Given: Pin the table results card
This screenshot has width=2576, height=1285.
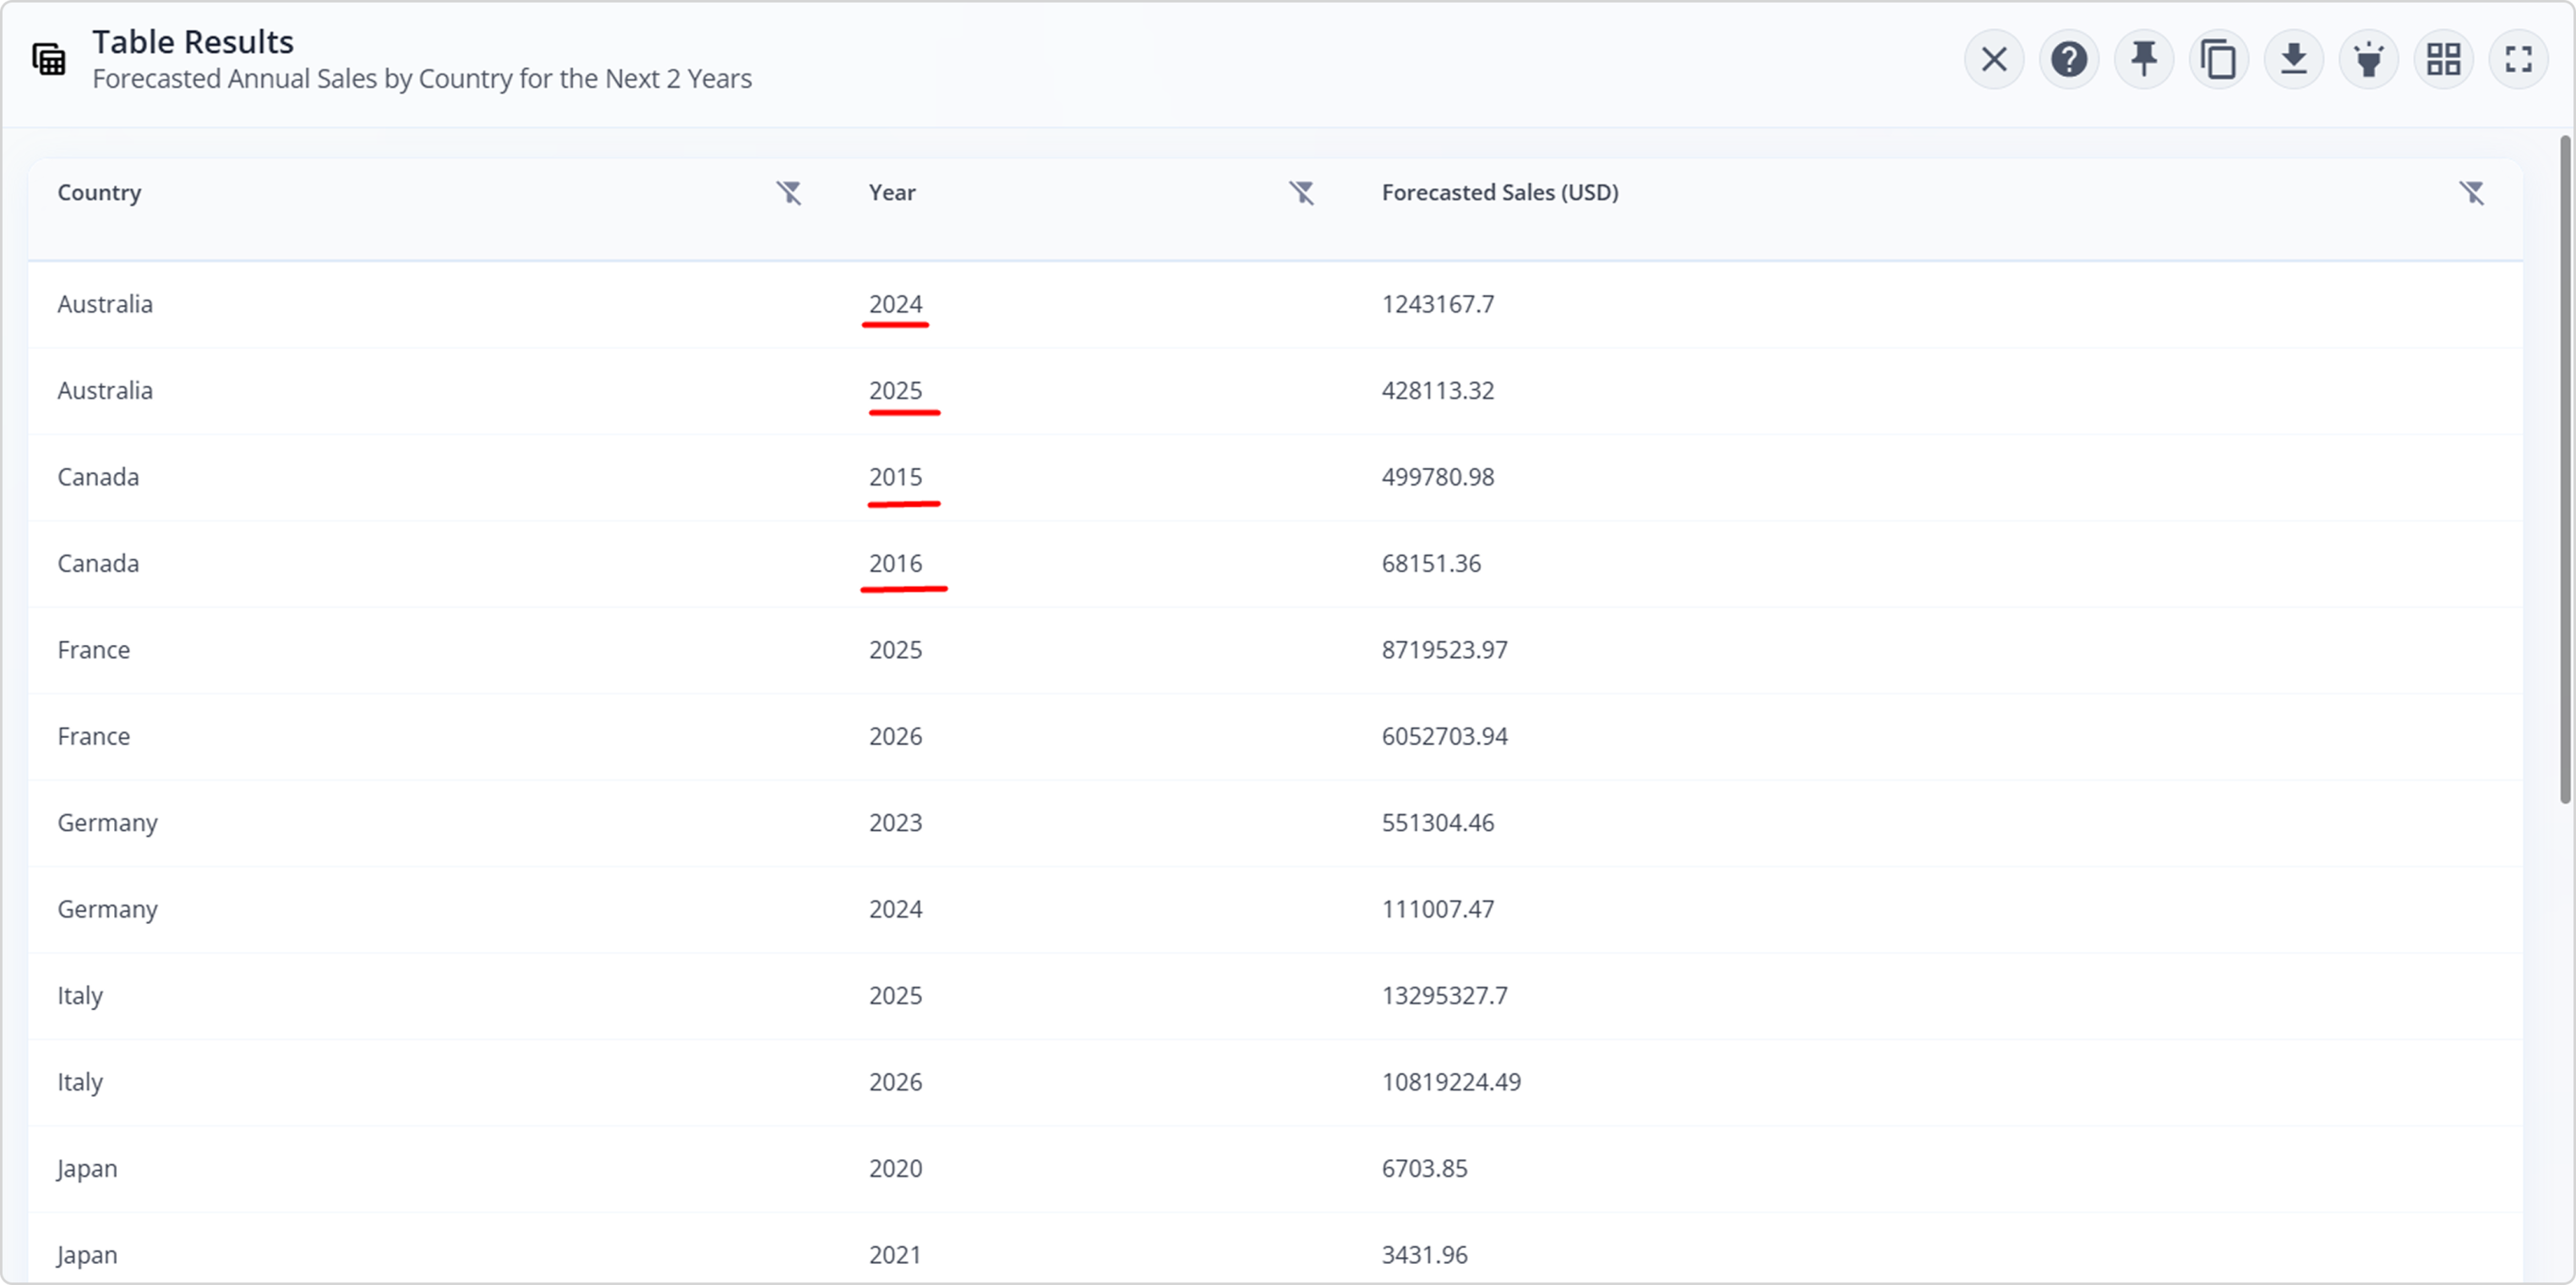Looking at the screenshot, I should pos(2143,60).
